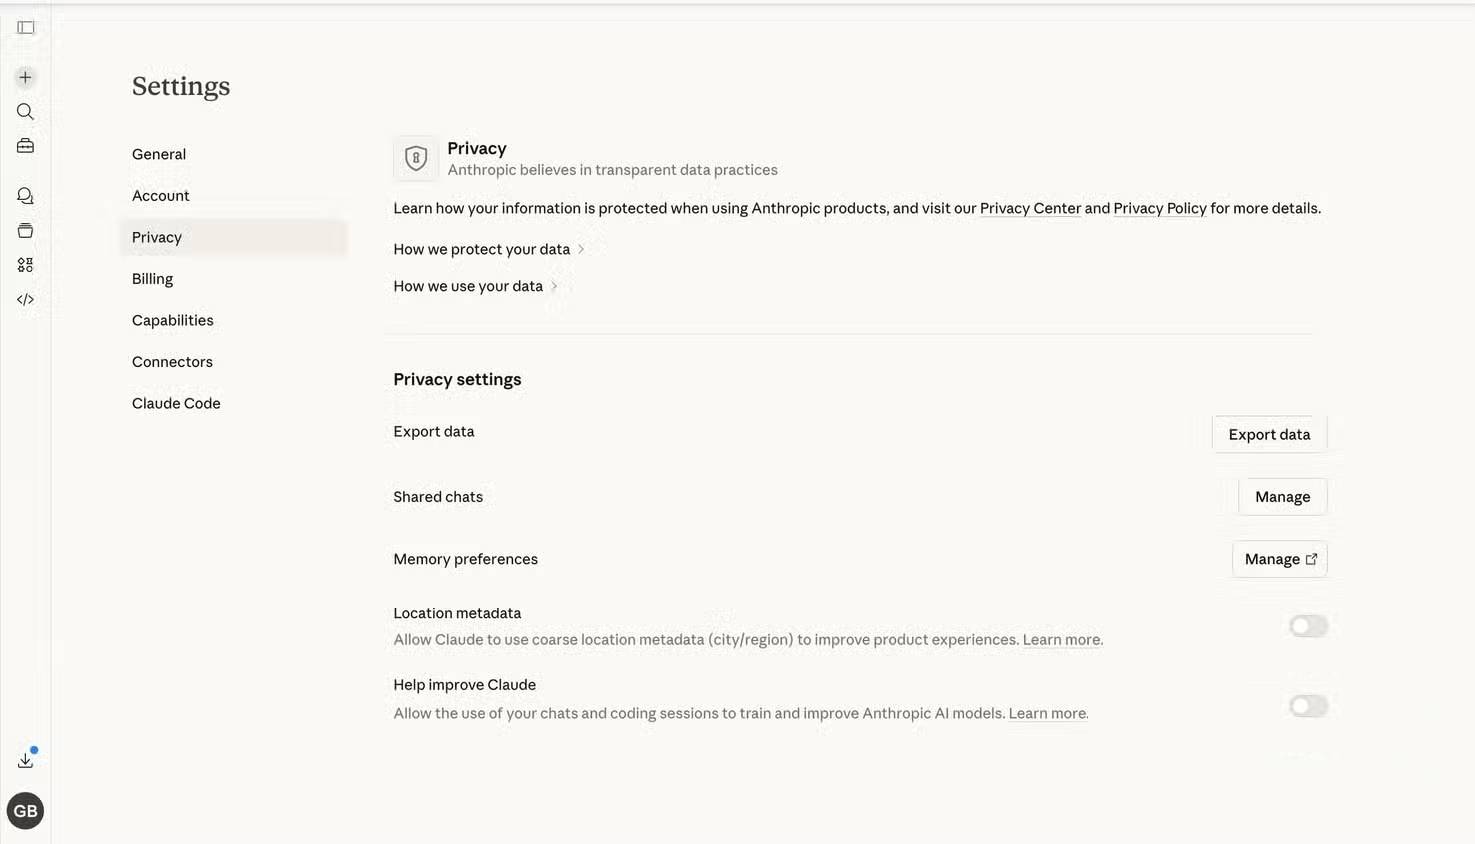Screen dimensions: 1475x844
Task: Open the search magnifier icon
Action: [26, 112]
